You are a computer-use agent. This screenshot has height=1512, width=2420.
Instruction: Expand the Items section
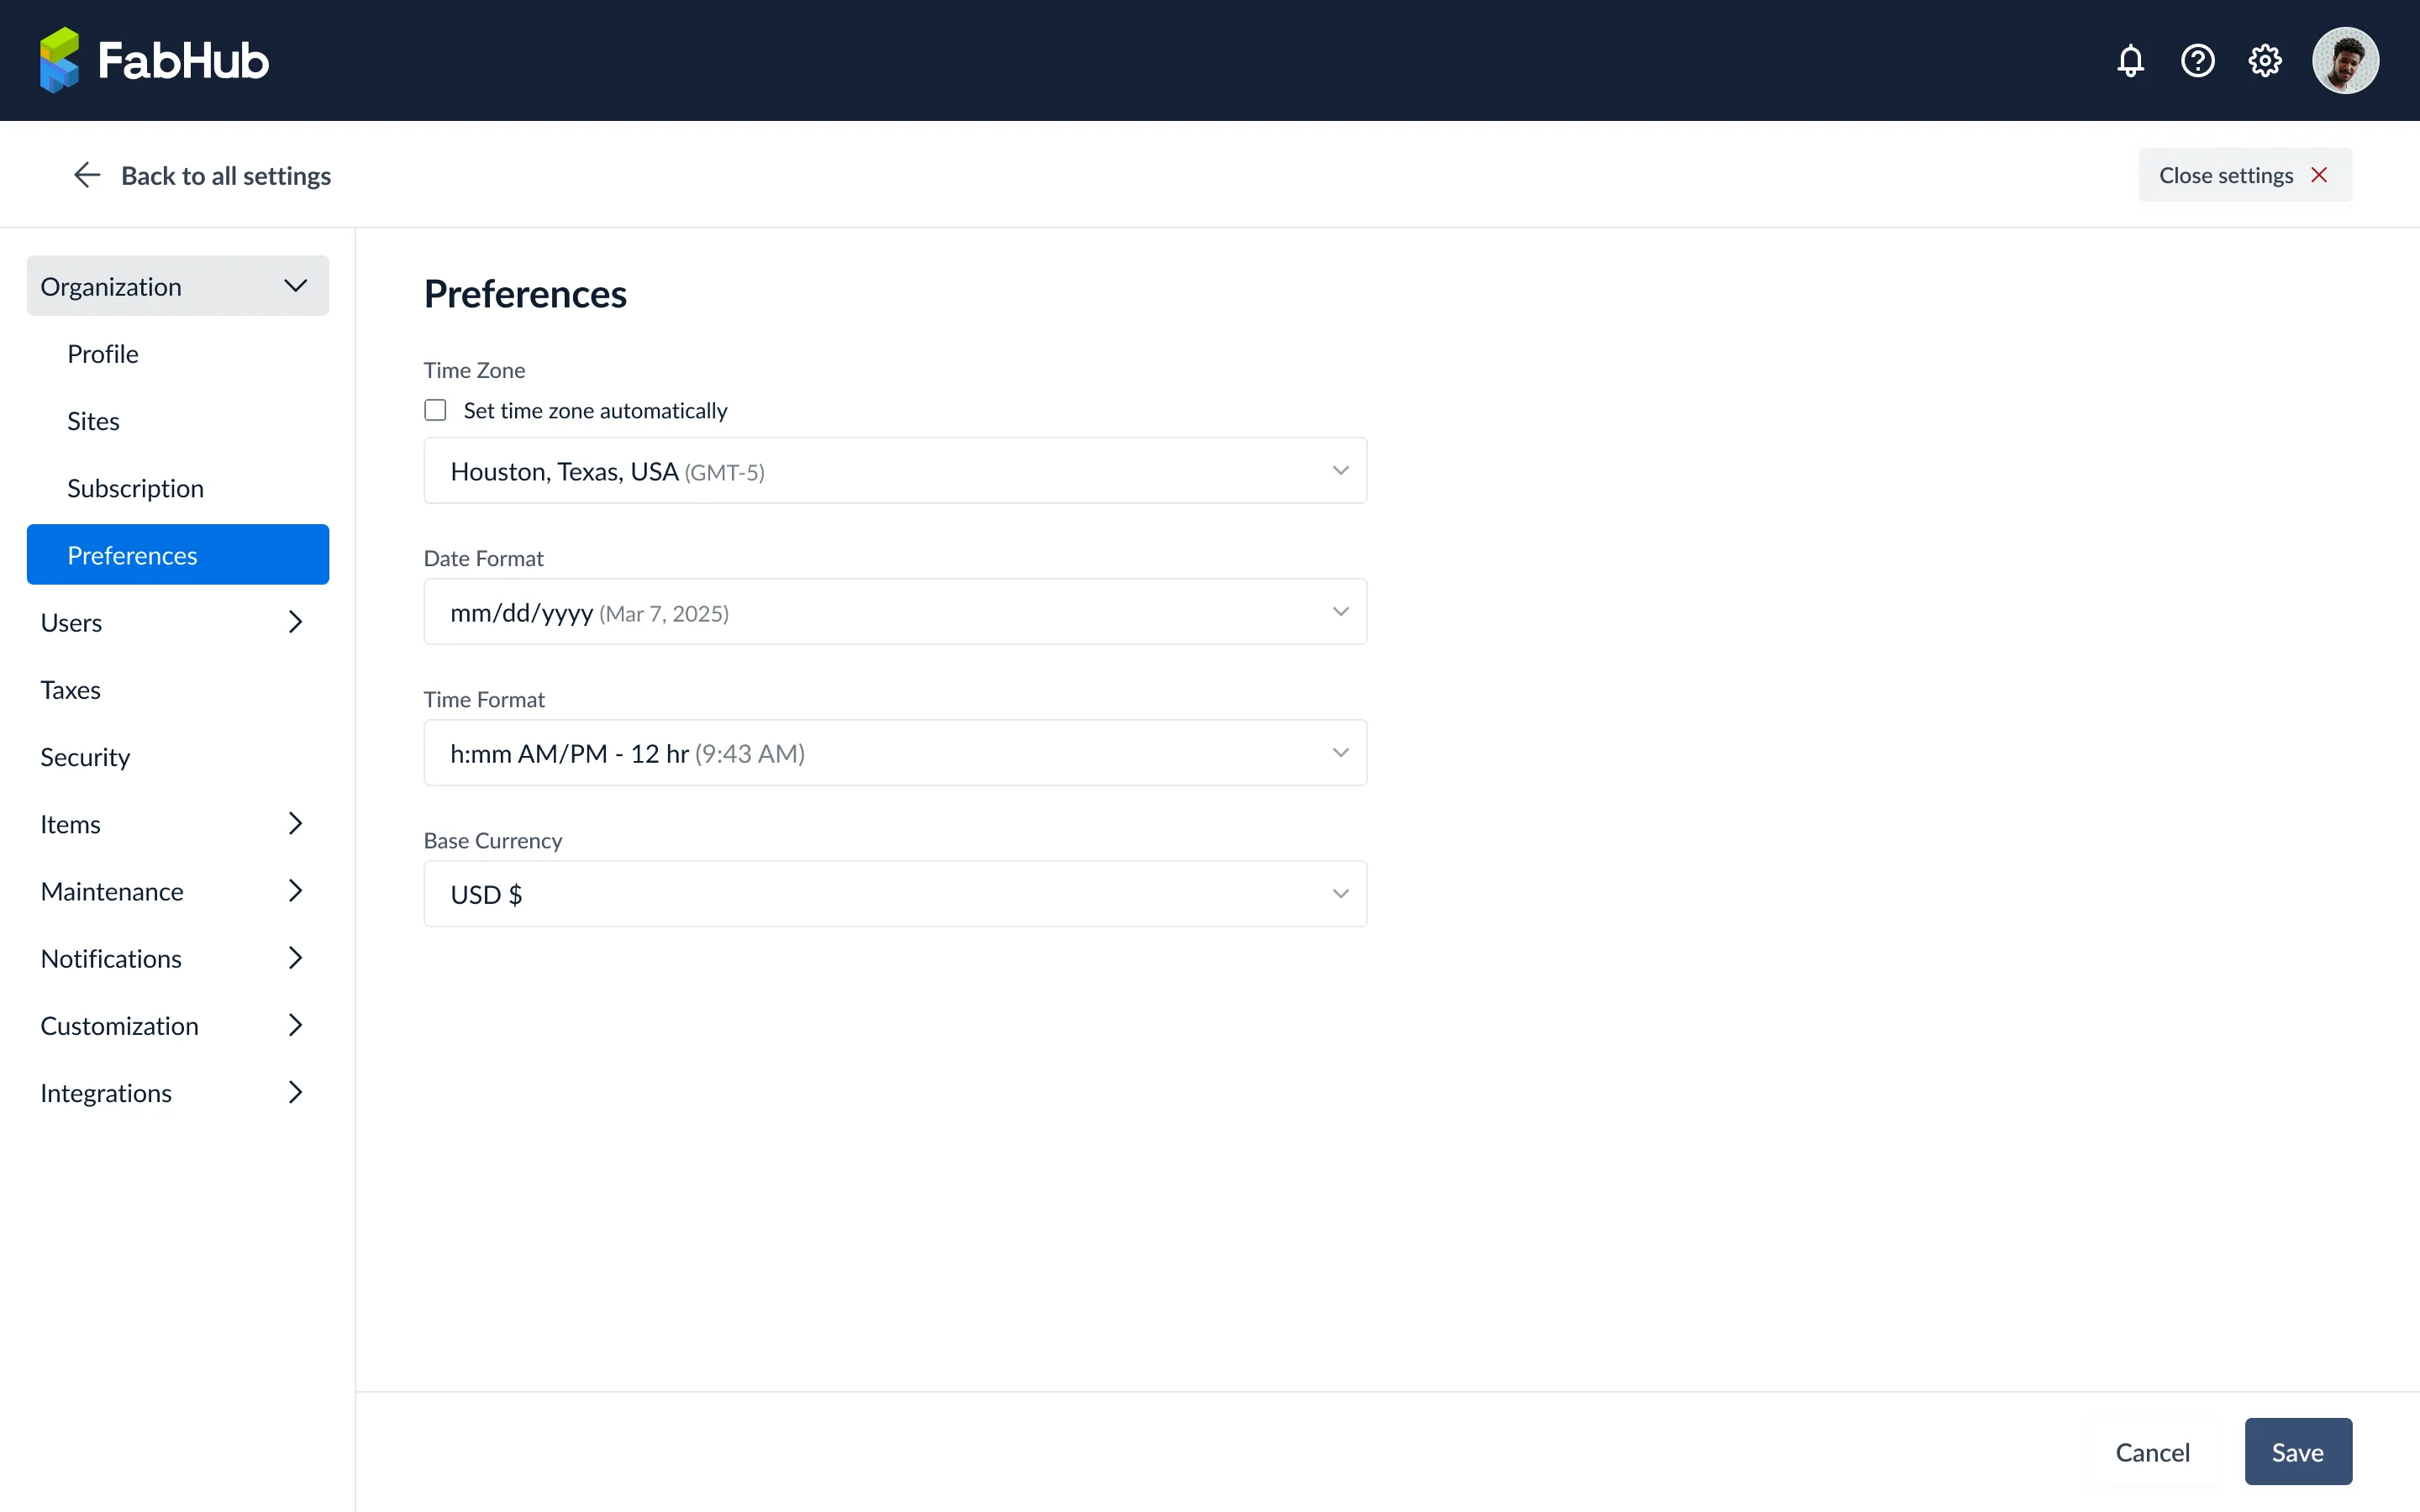pyautogui.click(x=178, y=823)
